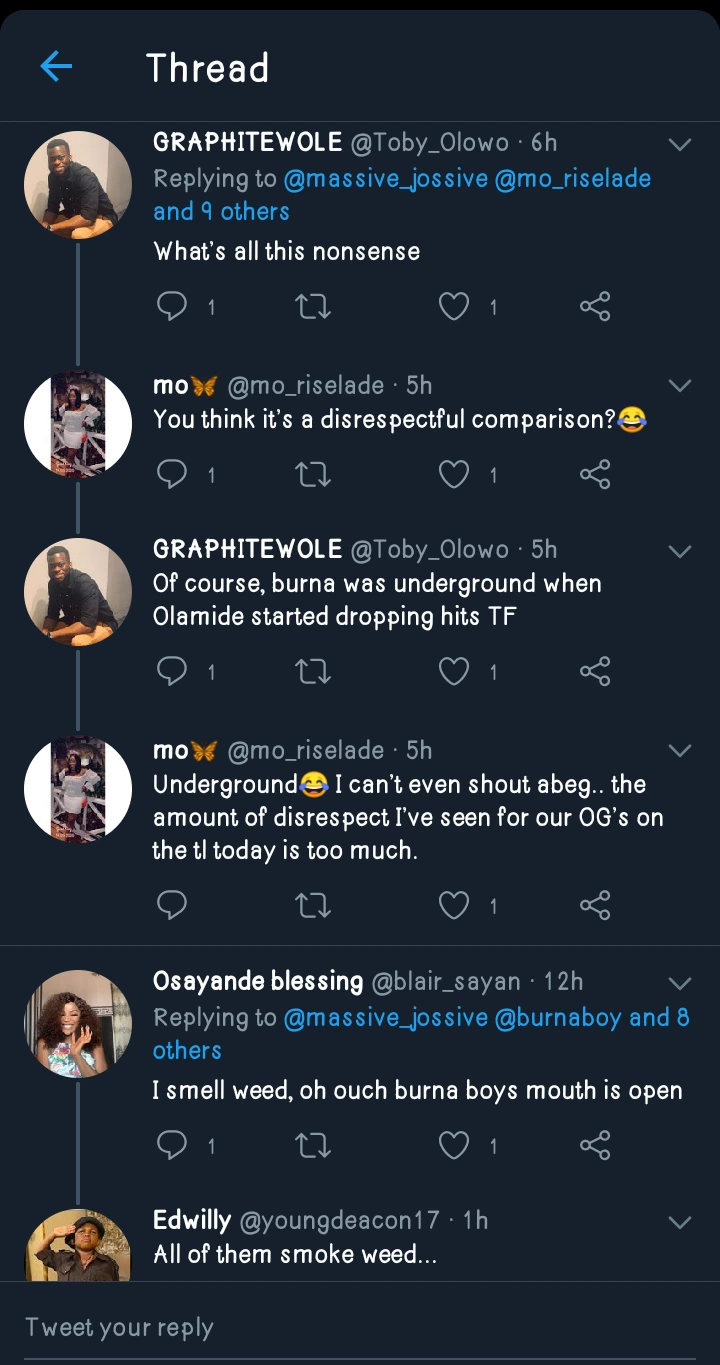Screen dimensions: 720x1365
Task: Share mo's "disrespectful comparison" tweet
Action: coord(595,474)
